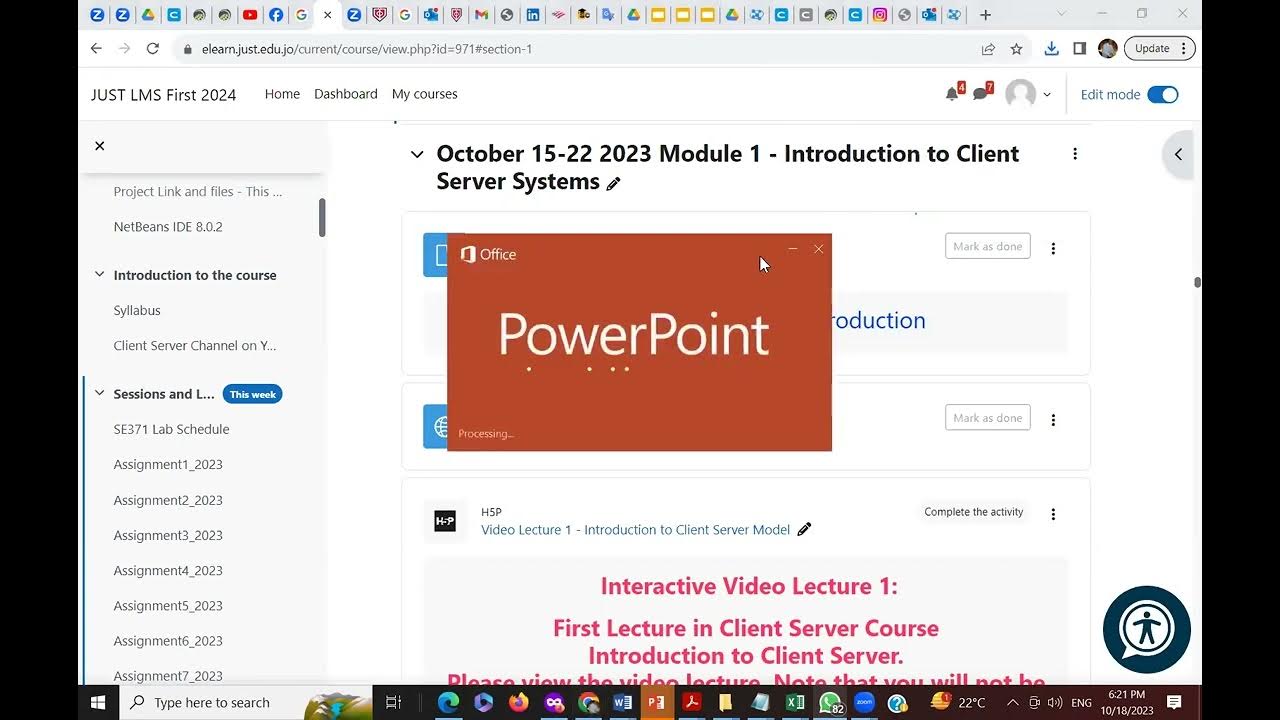
Task: Open My courses in the navigation bar
Action: 425,94
